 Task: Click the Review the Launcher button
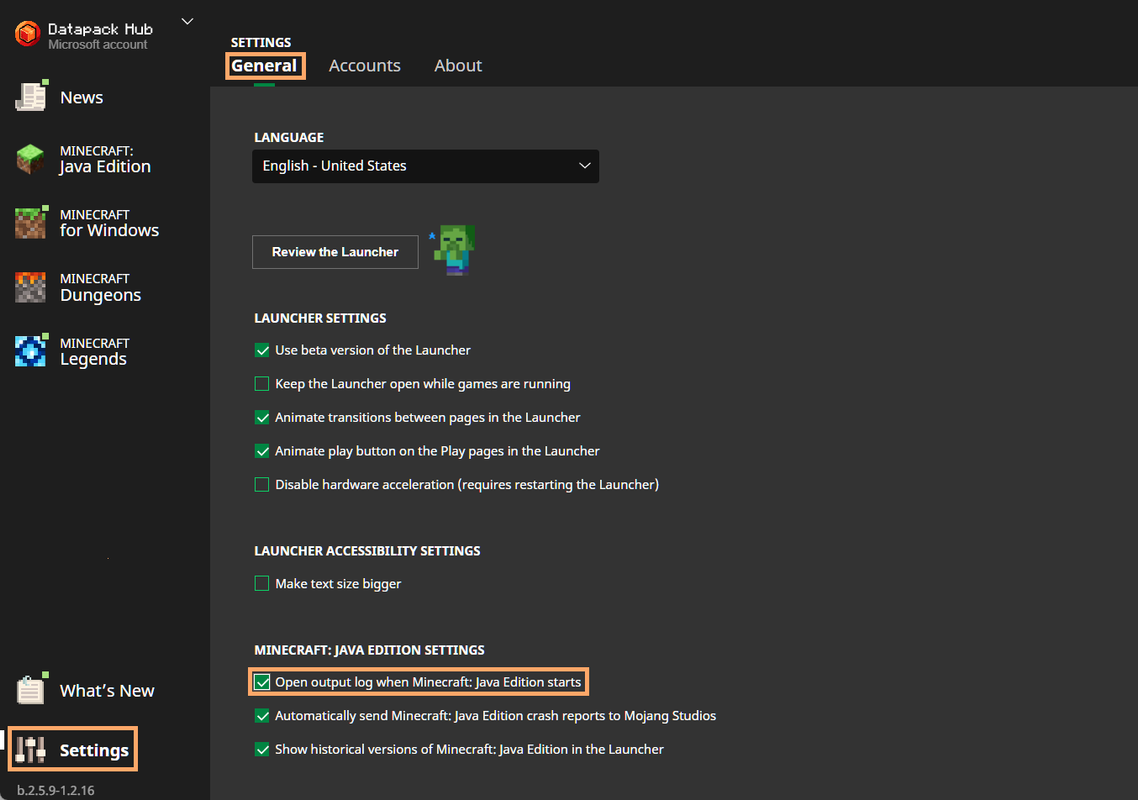point(335,252)
